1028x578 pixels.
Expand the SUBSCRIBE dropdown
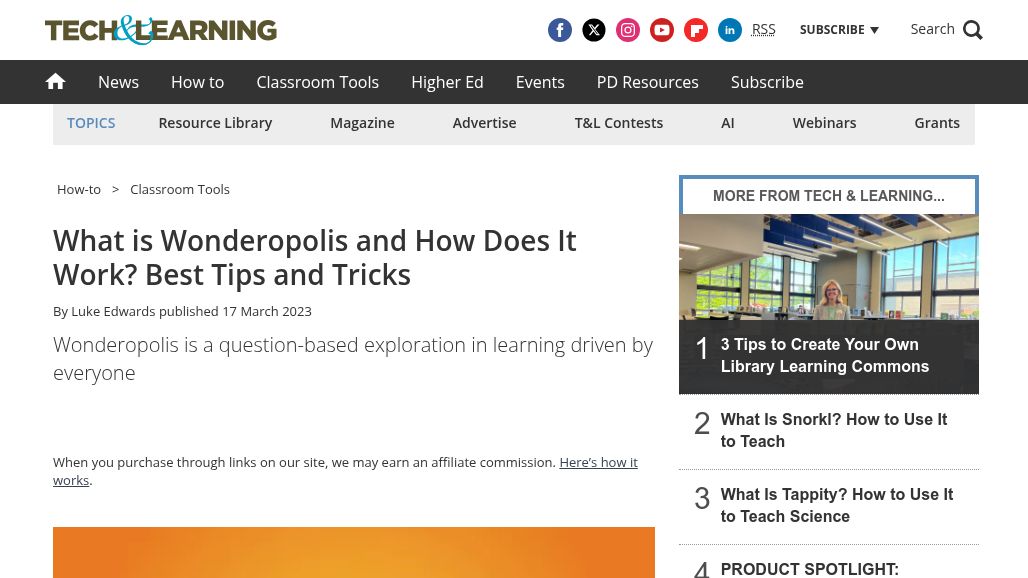[839, 30]
